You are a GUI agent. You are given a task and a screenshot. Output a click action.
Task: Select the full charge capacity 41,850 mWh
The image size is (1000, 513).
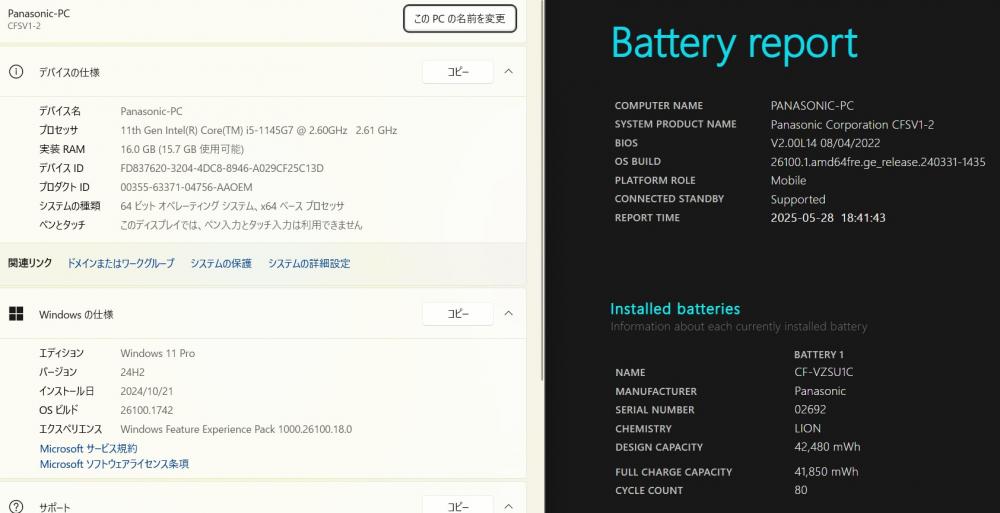(x=826, y=472)
